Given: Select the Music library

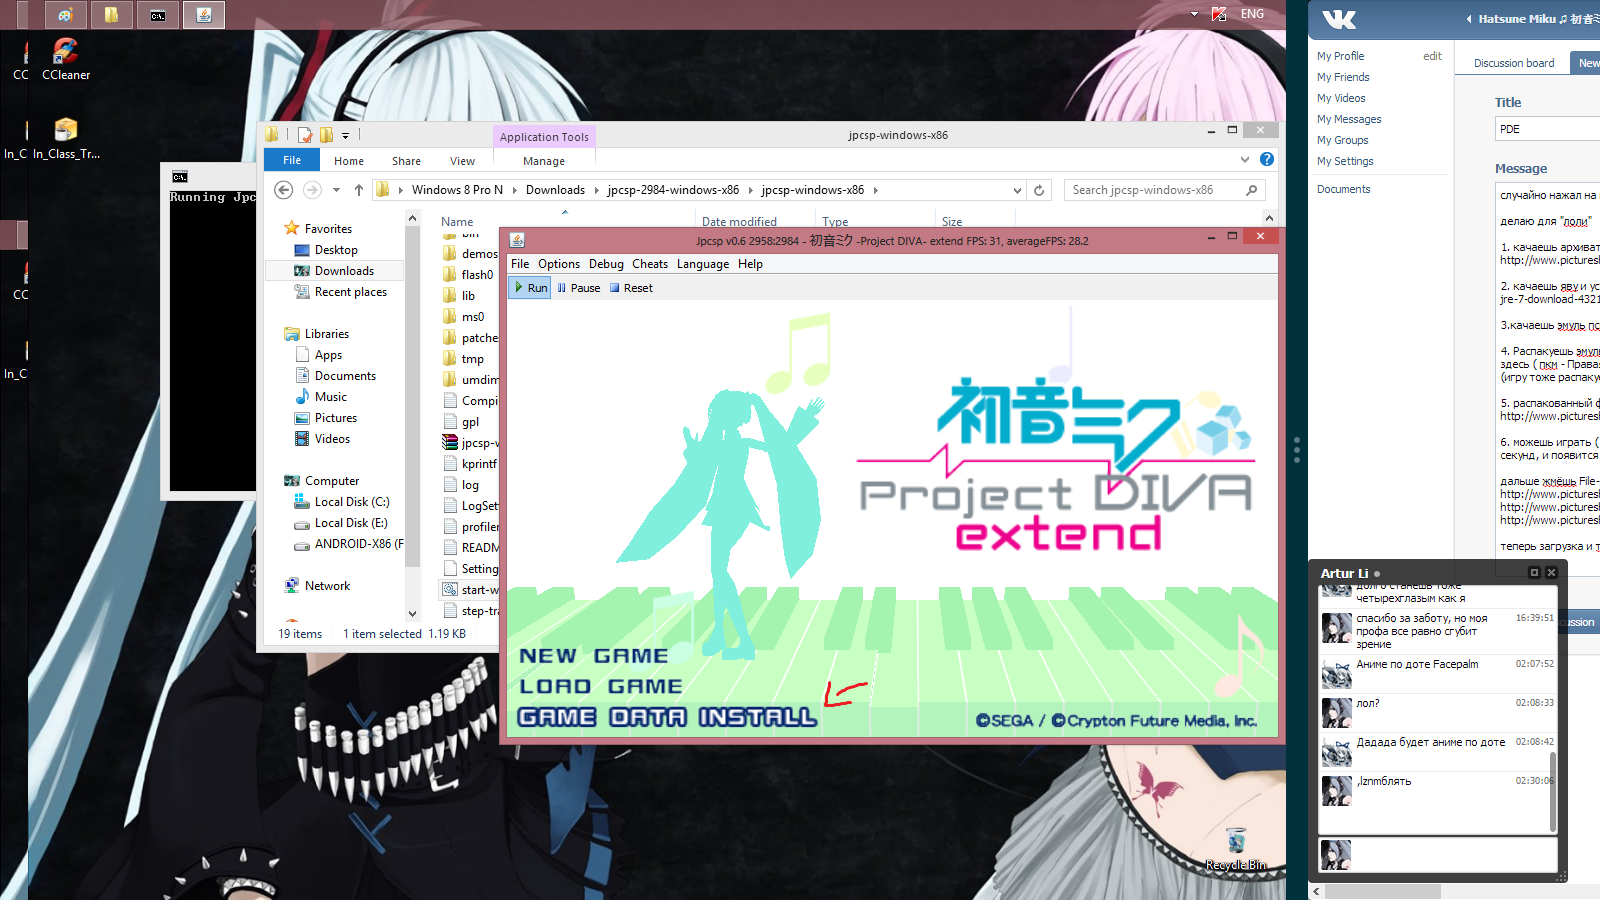Looking at the screenshot, I should [x=331, y=397].
